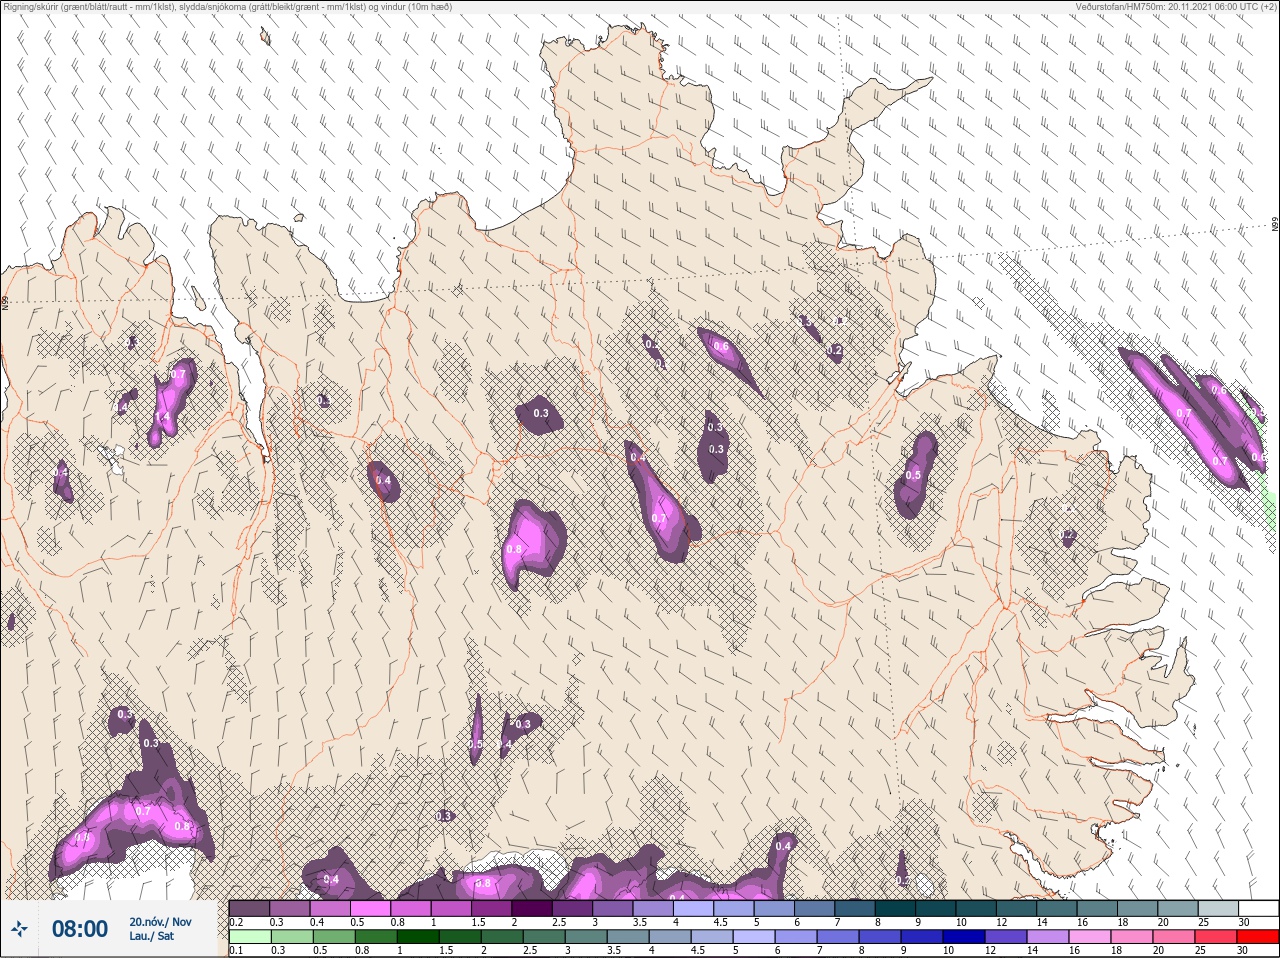Pick the lightest green 0.1–0.3 rain legend swatch
The height and width of the screenshot is (958, 1280).
click(250, 937)
